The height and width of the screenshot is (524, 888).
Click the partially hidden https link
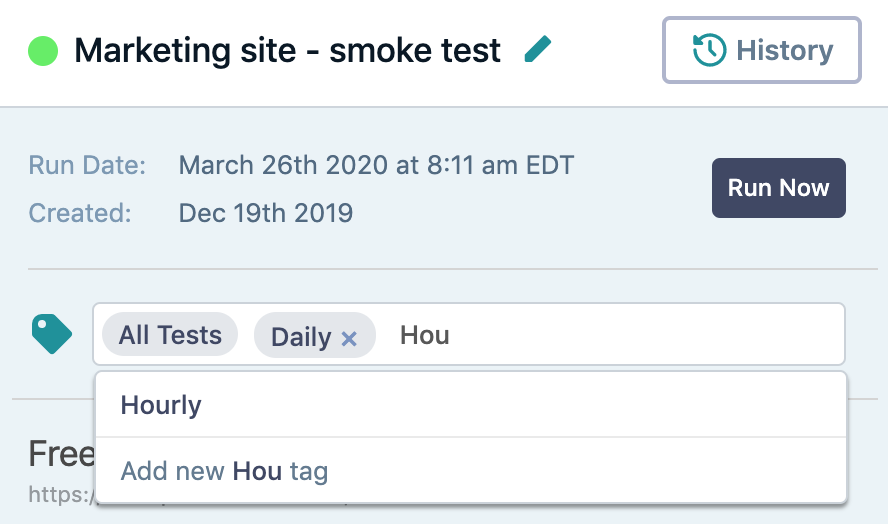tap(62, 495)
